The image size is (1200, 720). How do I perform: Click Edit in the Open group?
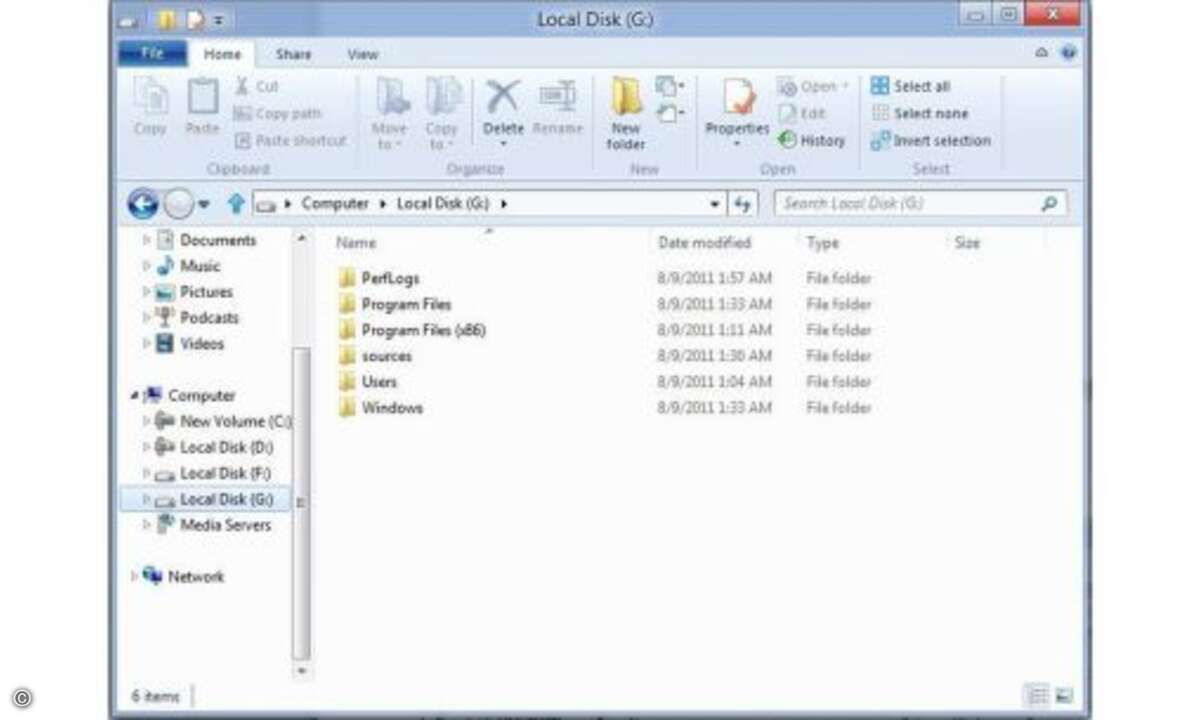(x=802, y=113)
